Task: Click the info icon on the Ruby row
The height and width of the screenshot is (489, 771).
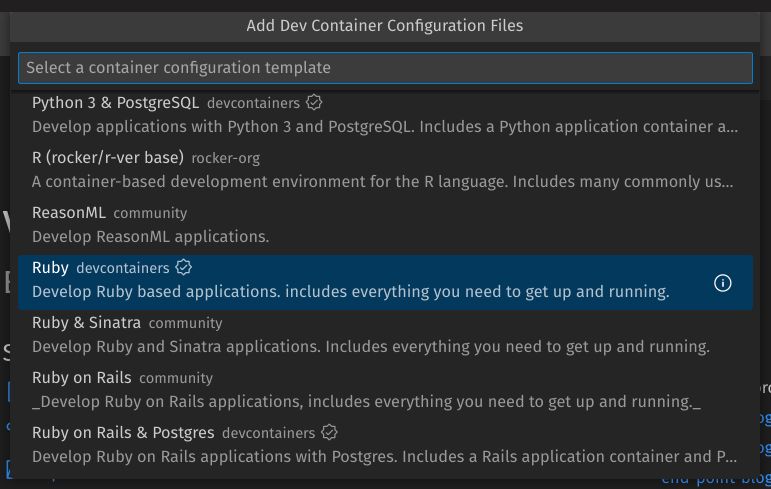Action: click(x=723, y=283)
